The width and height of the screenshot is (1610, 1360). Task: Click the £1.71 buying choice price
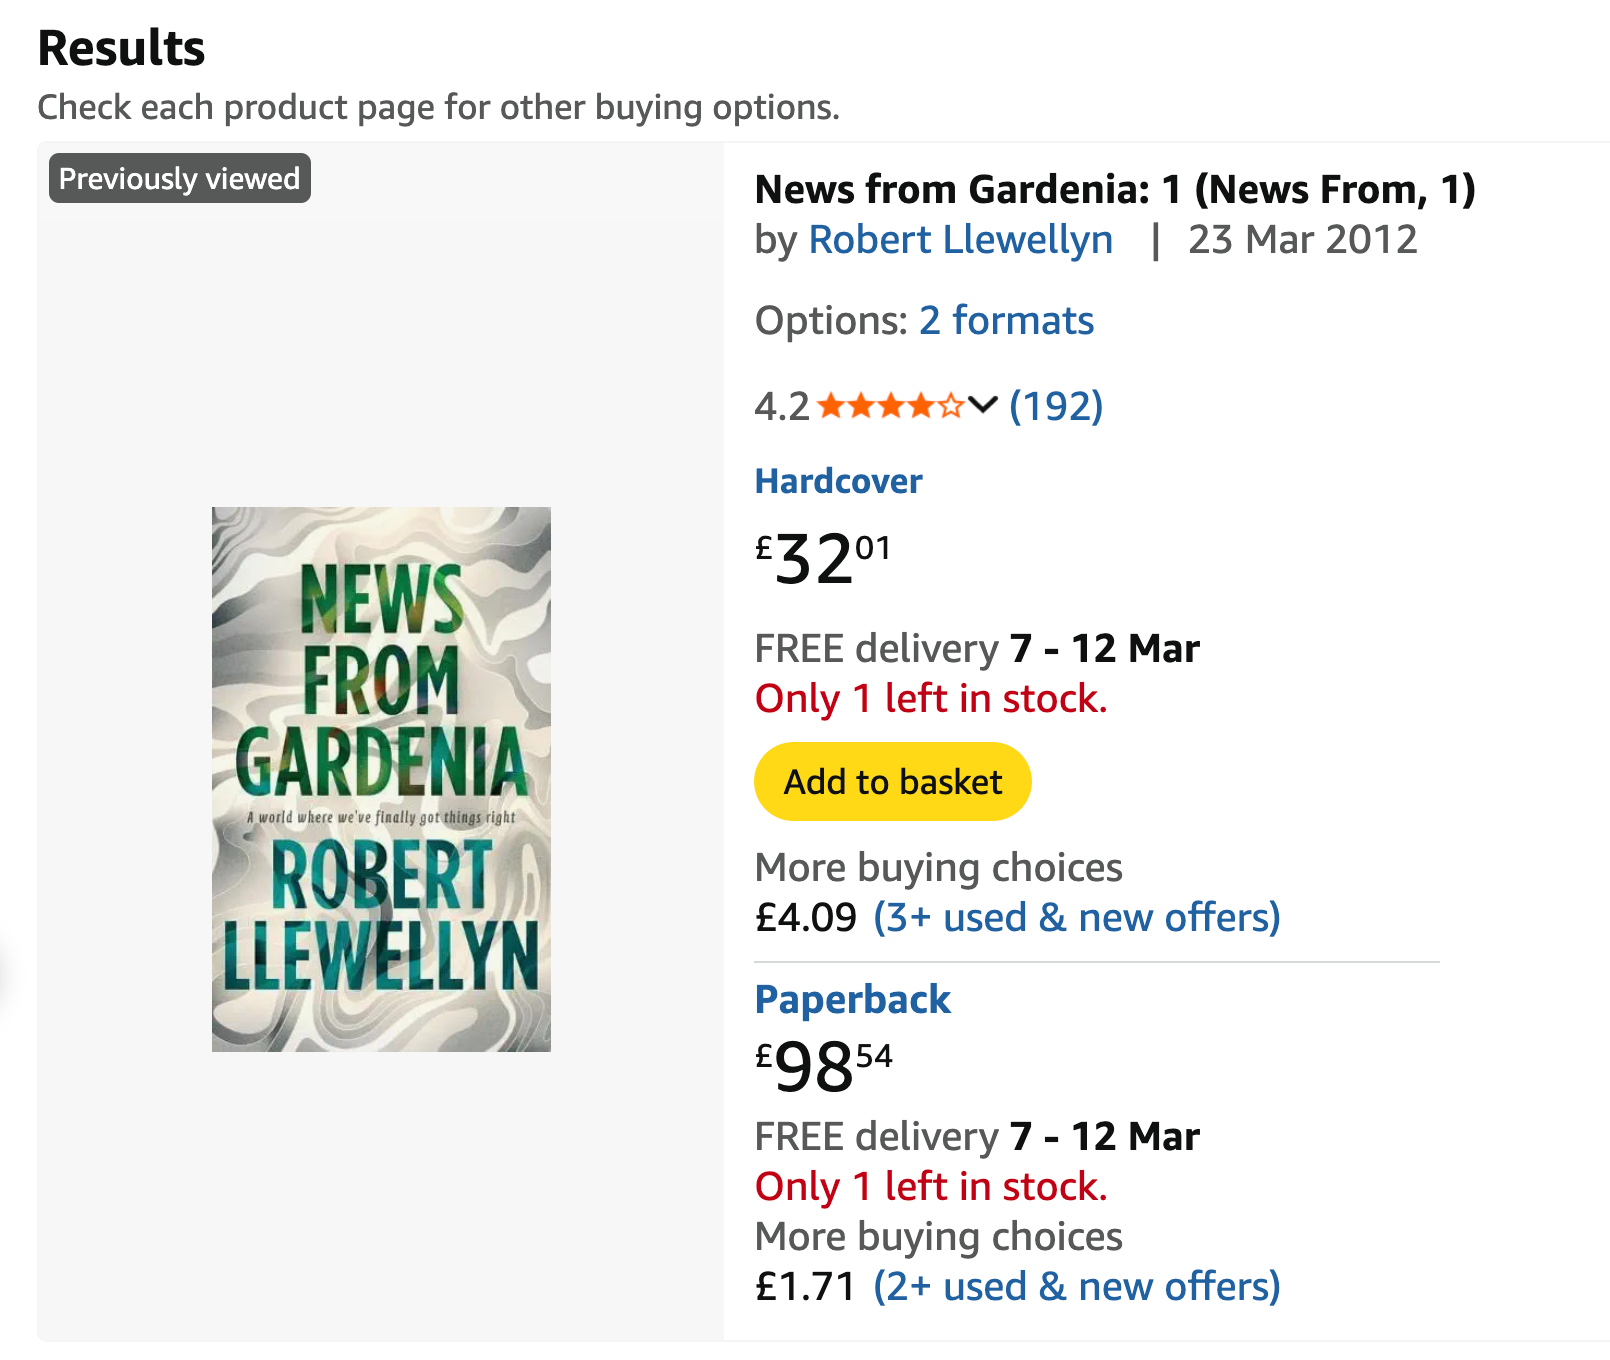(x=806, y=1286)
